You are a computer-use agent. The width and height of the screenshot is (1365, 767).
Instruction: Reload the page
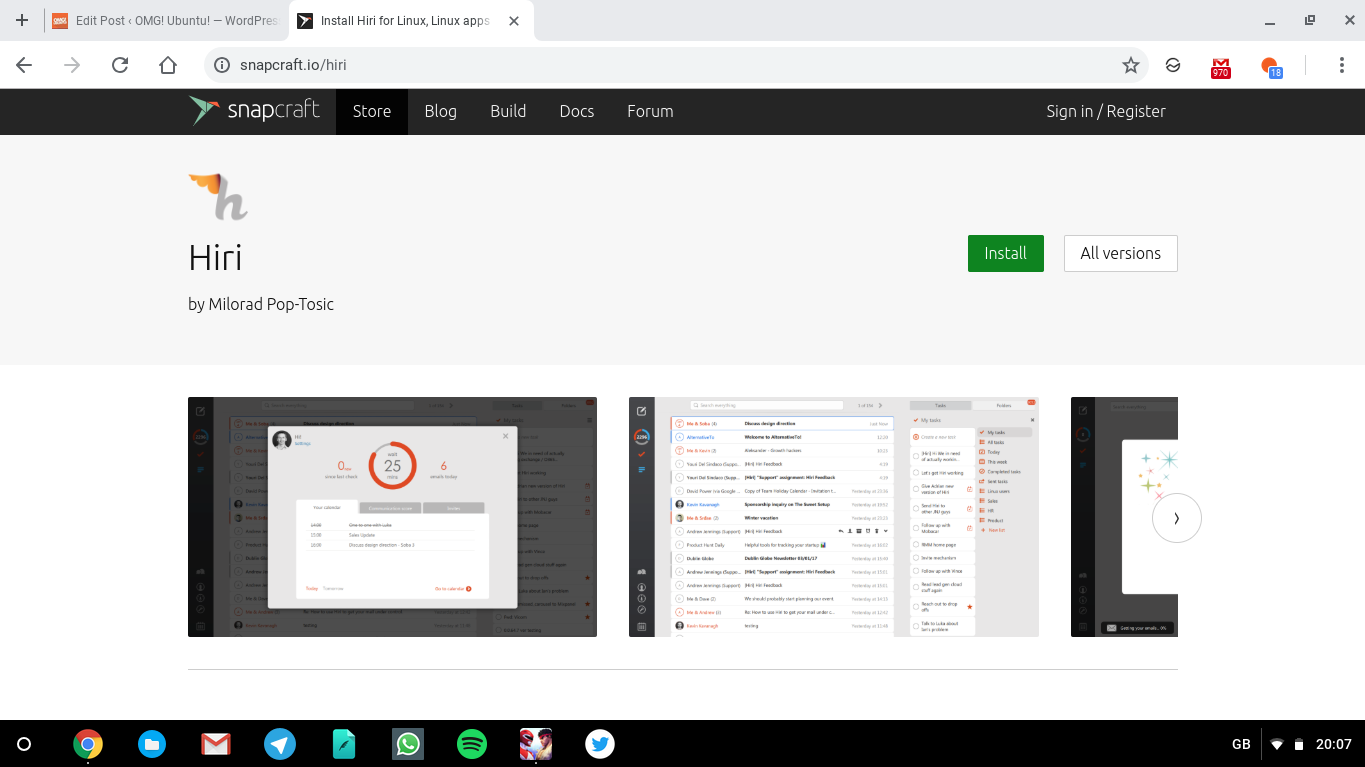120,65
